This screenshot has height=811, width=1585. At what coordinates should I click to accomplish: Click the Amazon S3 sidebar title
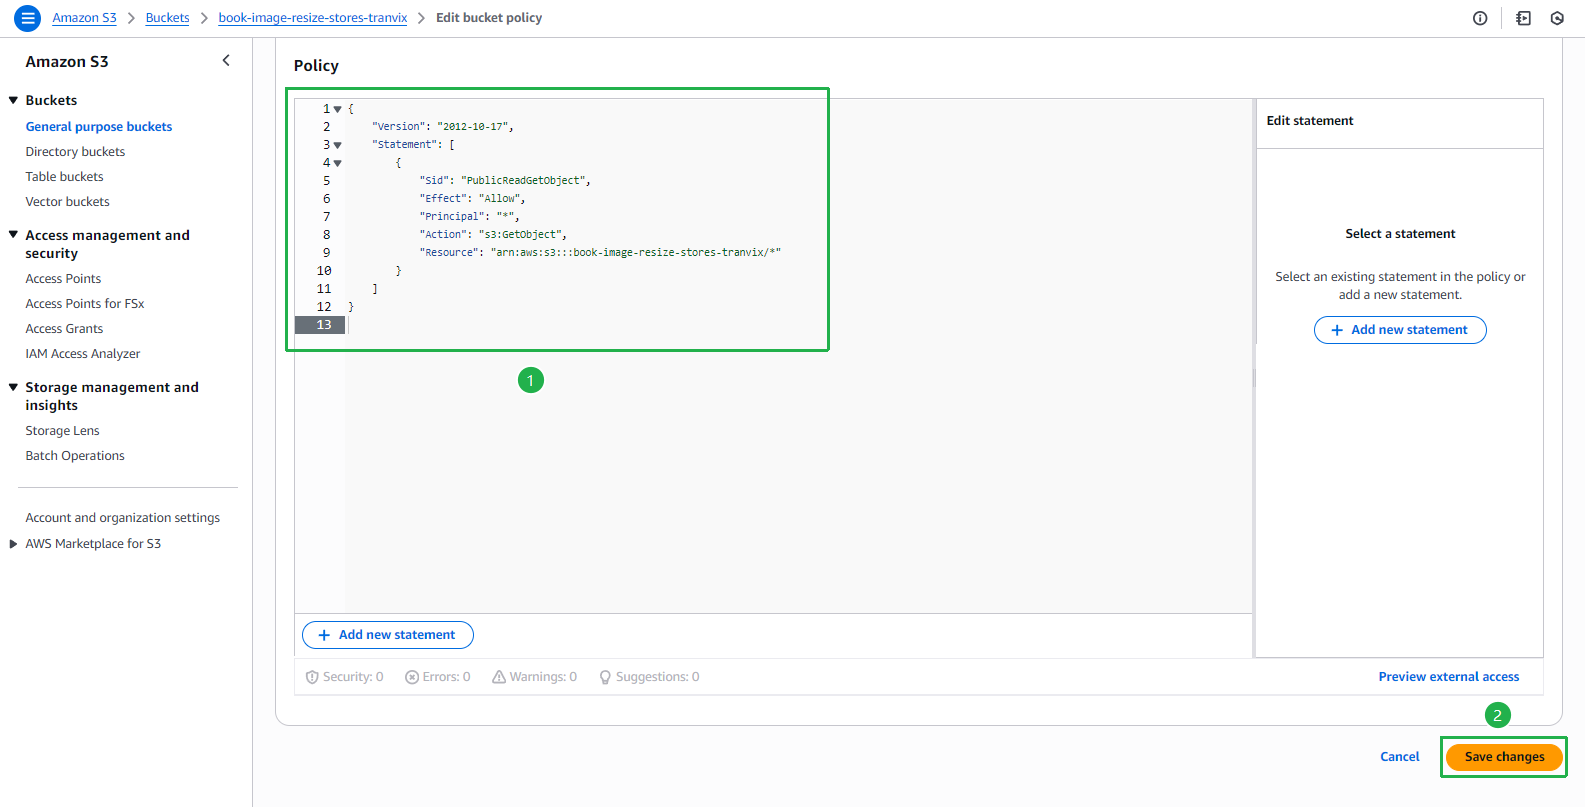[67, 62]
